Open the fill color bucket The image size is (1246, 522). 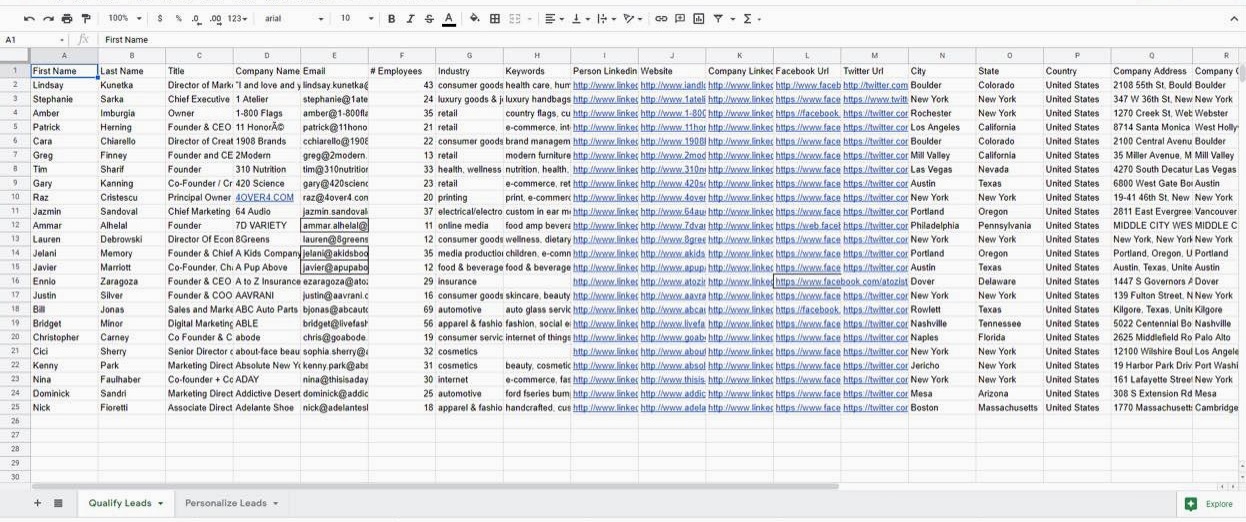click(474, 19)
